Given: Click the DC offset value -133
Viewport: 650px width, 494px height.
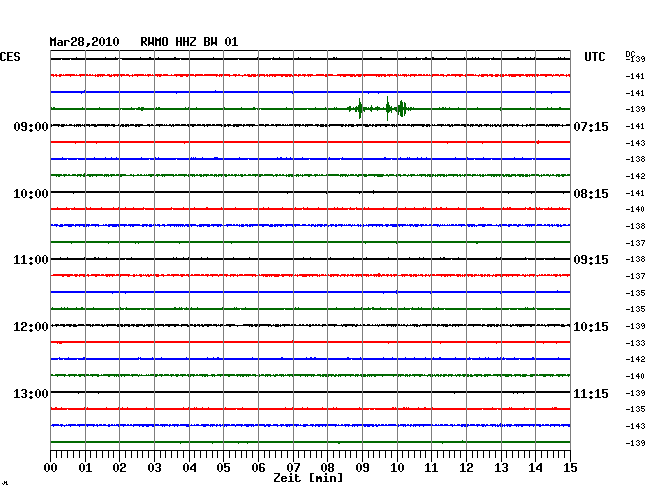Looking at the screenshot, I should pos(635,343).
